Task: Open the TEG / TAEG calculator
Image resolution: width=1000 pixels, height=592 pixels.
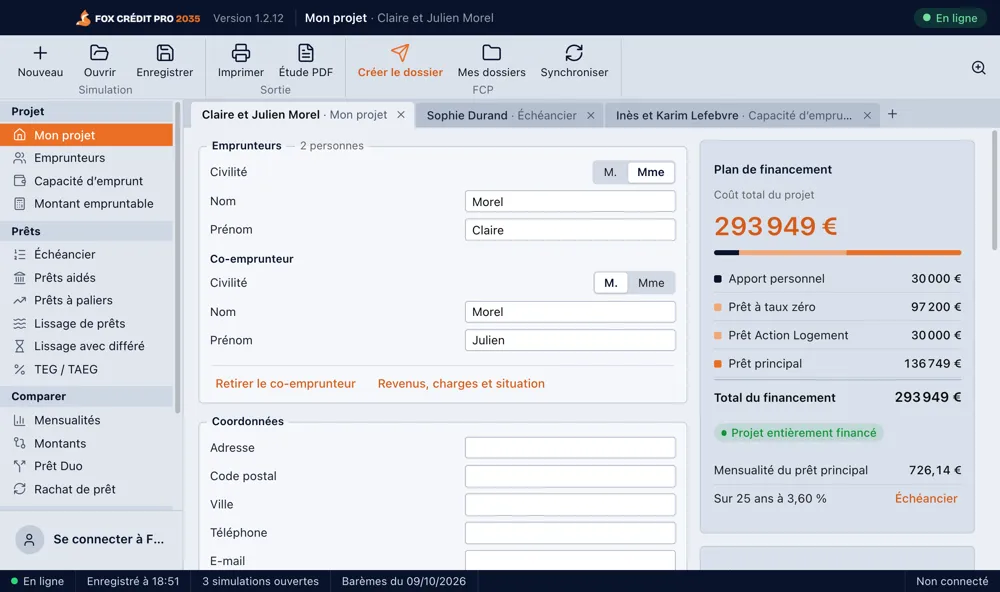Action: [x=87, y=369]
